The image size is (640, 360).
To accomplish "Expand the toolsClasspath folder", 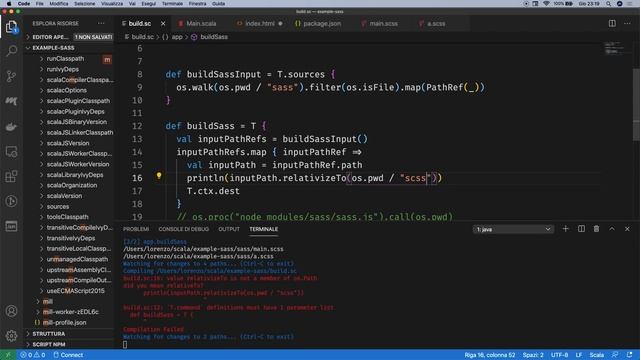I will point(67,217).
